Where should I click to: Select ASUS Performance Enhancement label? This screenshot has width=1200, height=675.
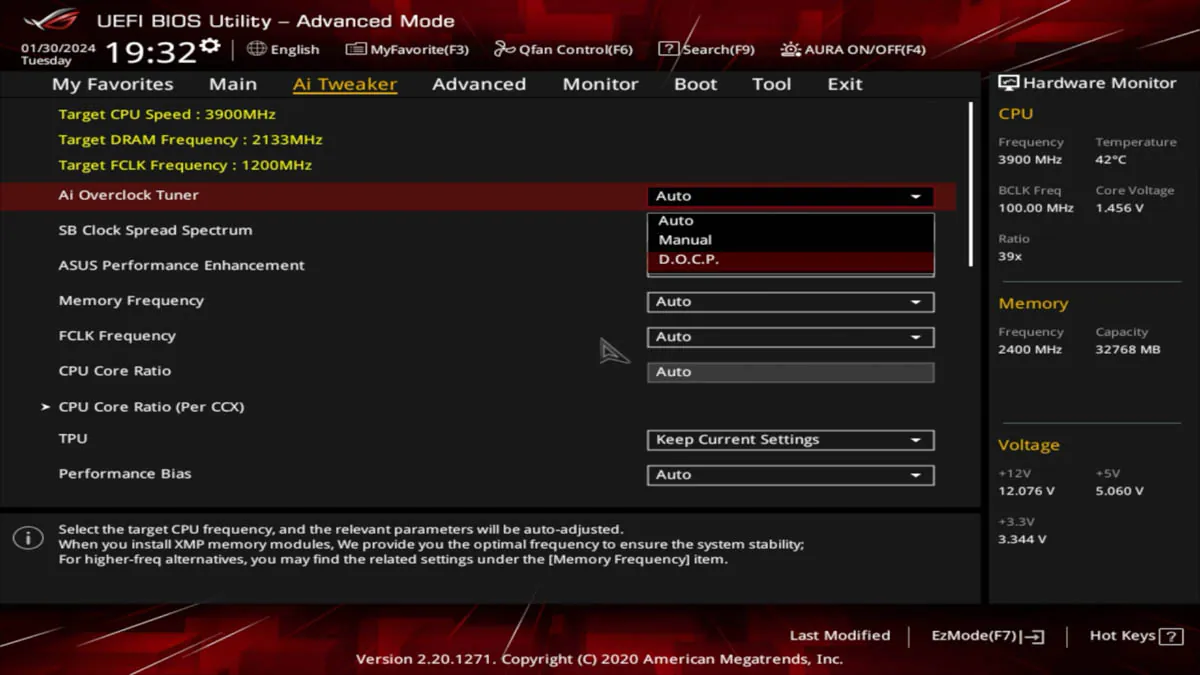pos(182,266)
